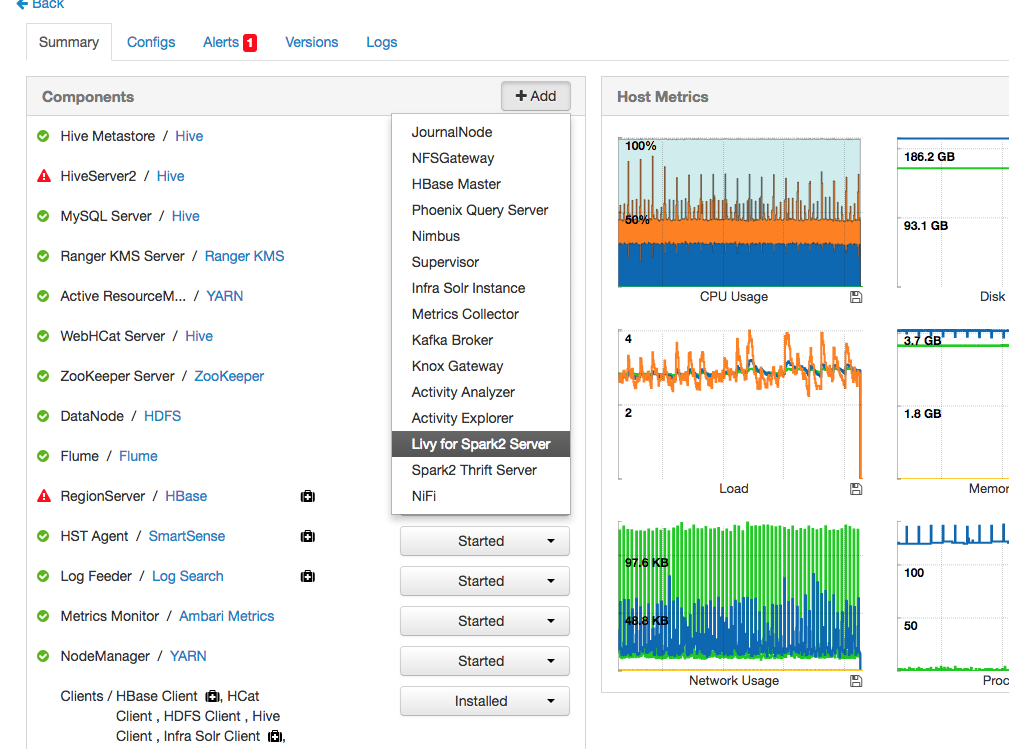Click the red alert icon next to HiveServer2

(x=42, y=176)
